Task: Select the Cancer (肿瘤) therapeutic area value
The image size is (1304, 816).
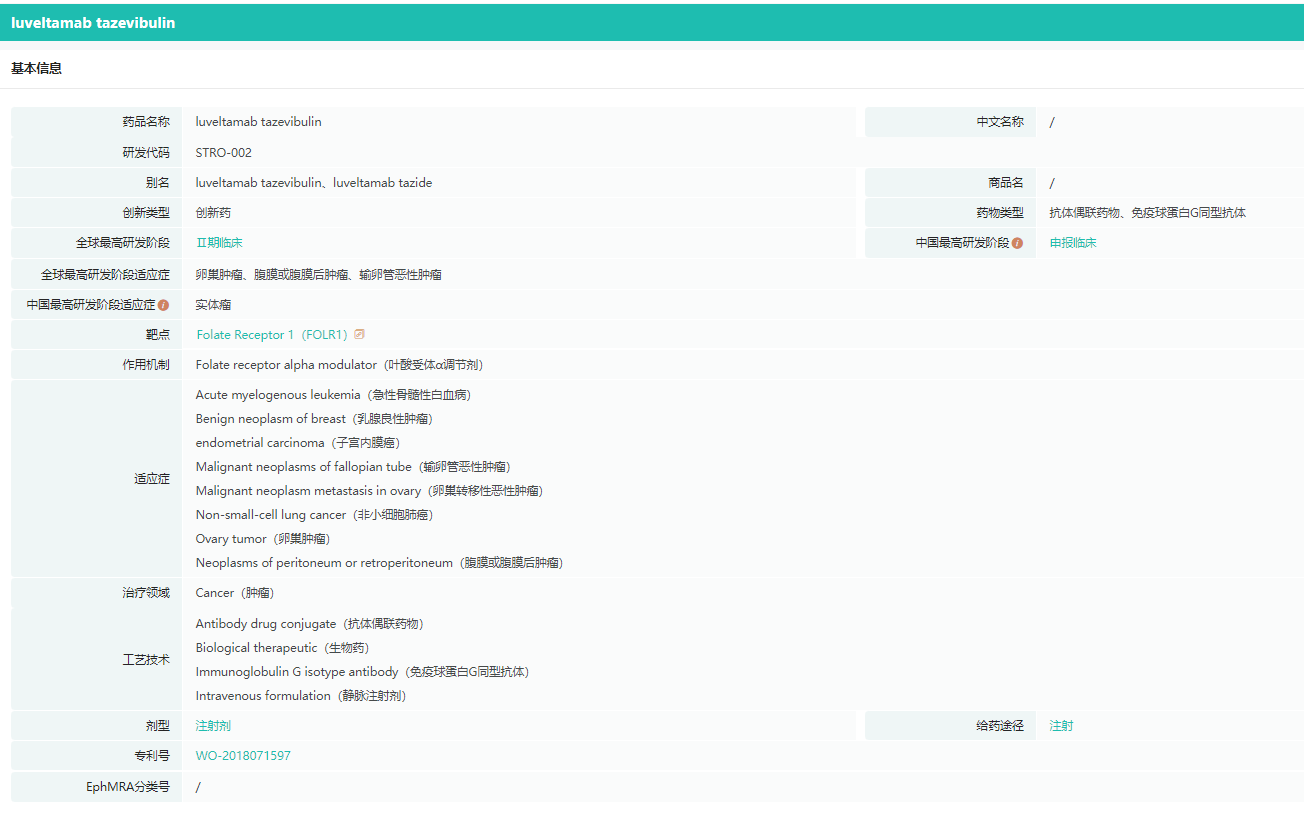Action: pyautogui.click(x=233, y=593)
